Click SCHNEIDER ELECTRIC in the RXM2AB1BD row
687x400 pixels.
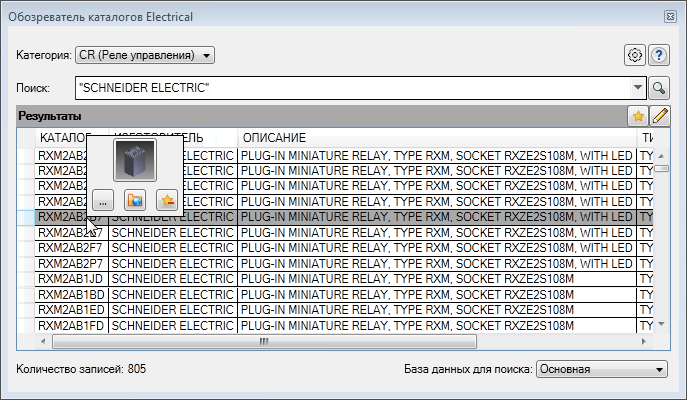click(x=173, y=295)
